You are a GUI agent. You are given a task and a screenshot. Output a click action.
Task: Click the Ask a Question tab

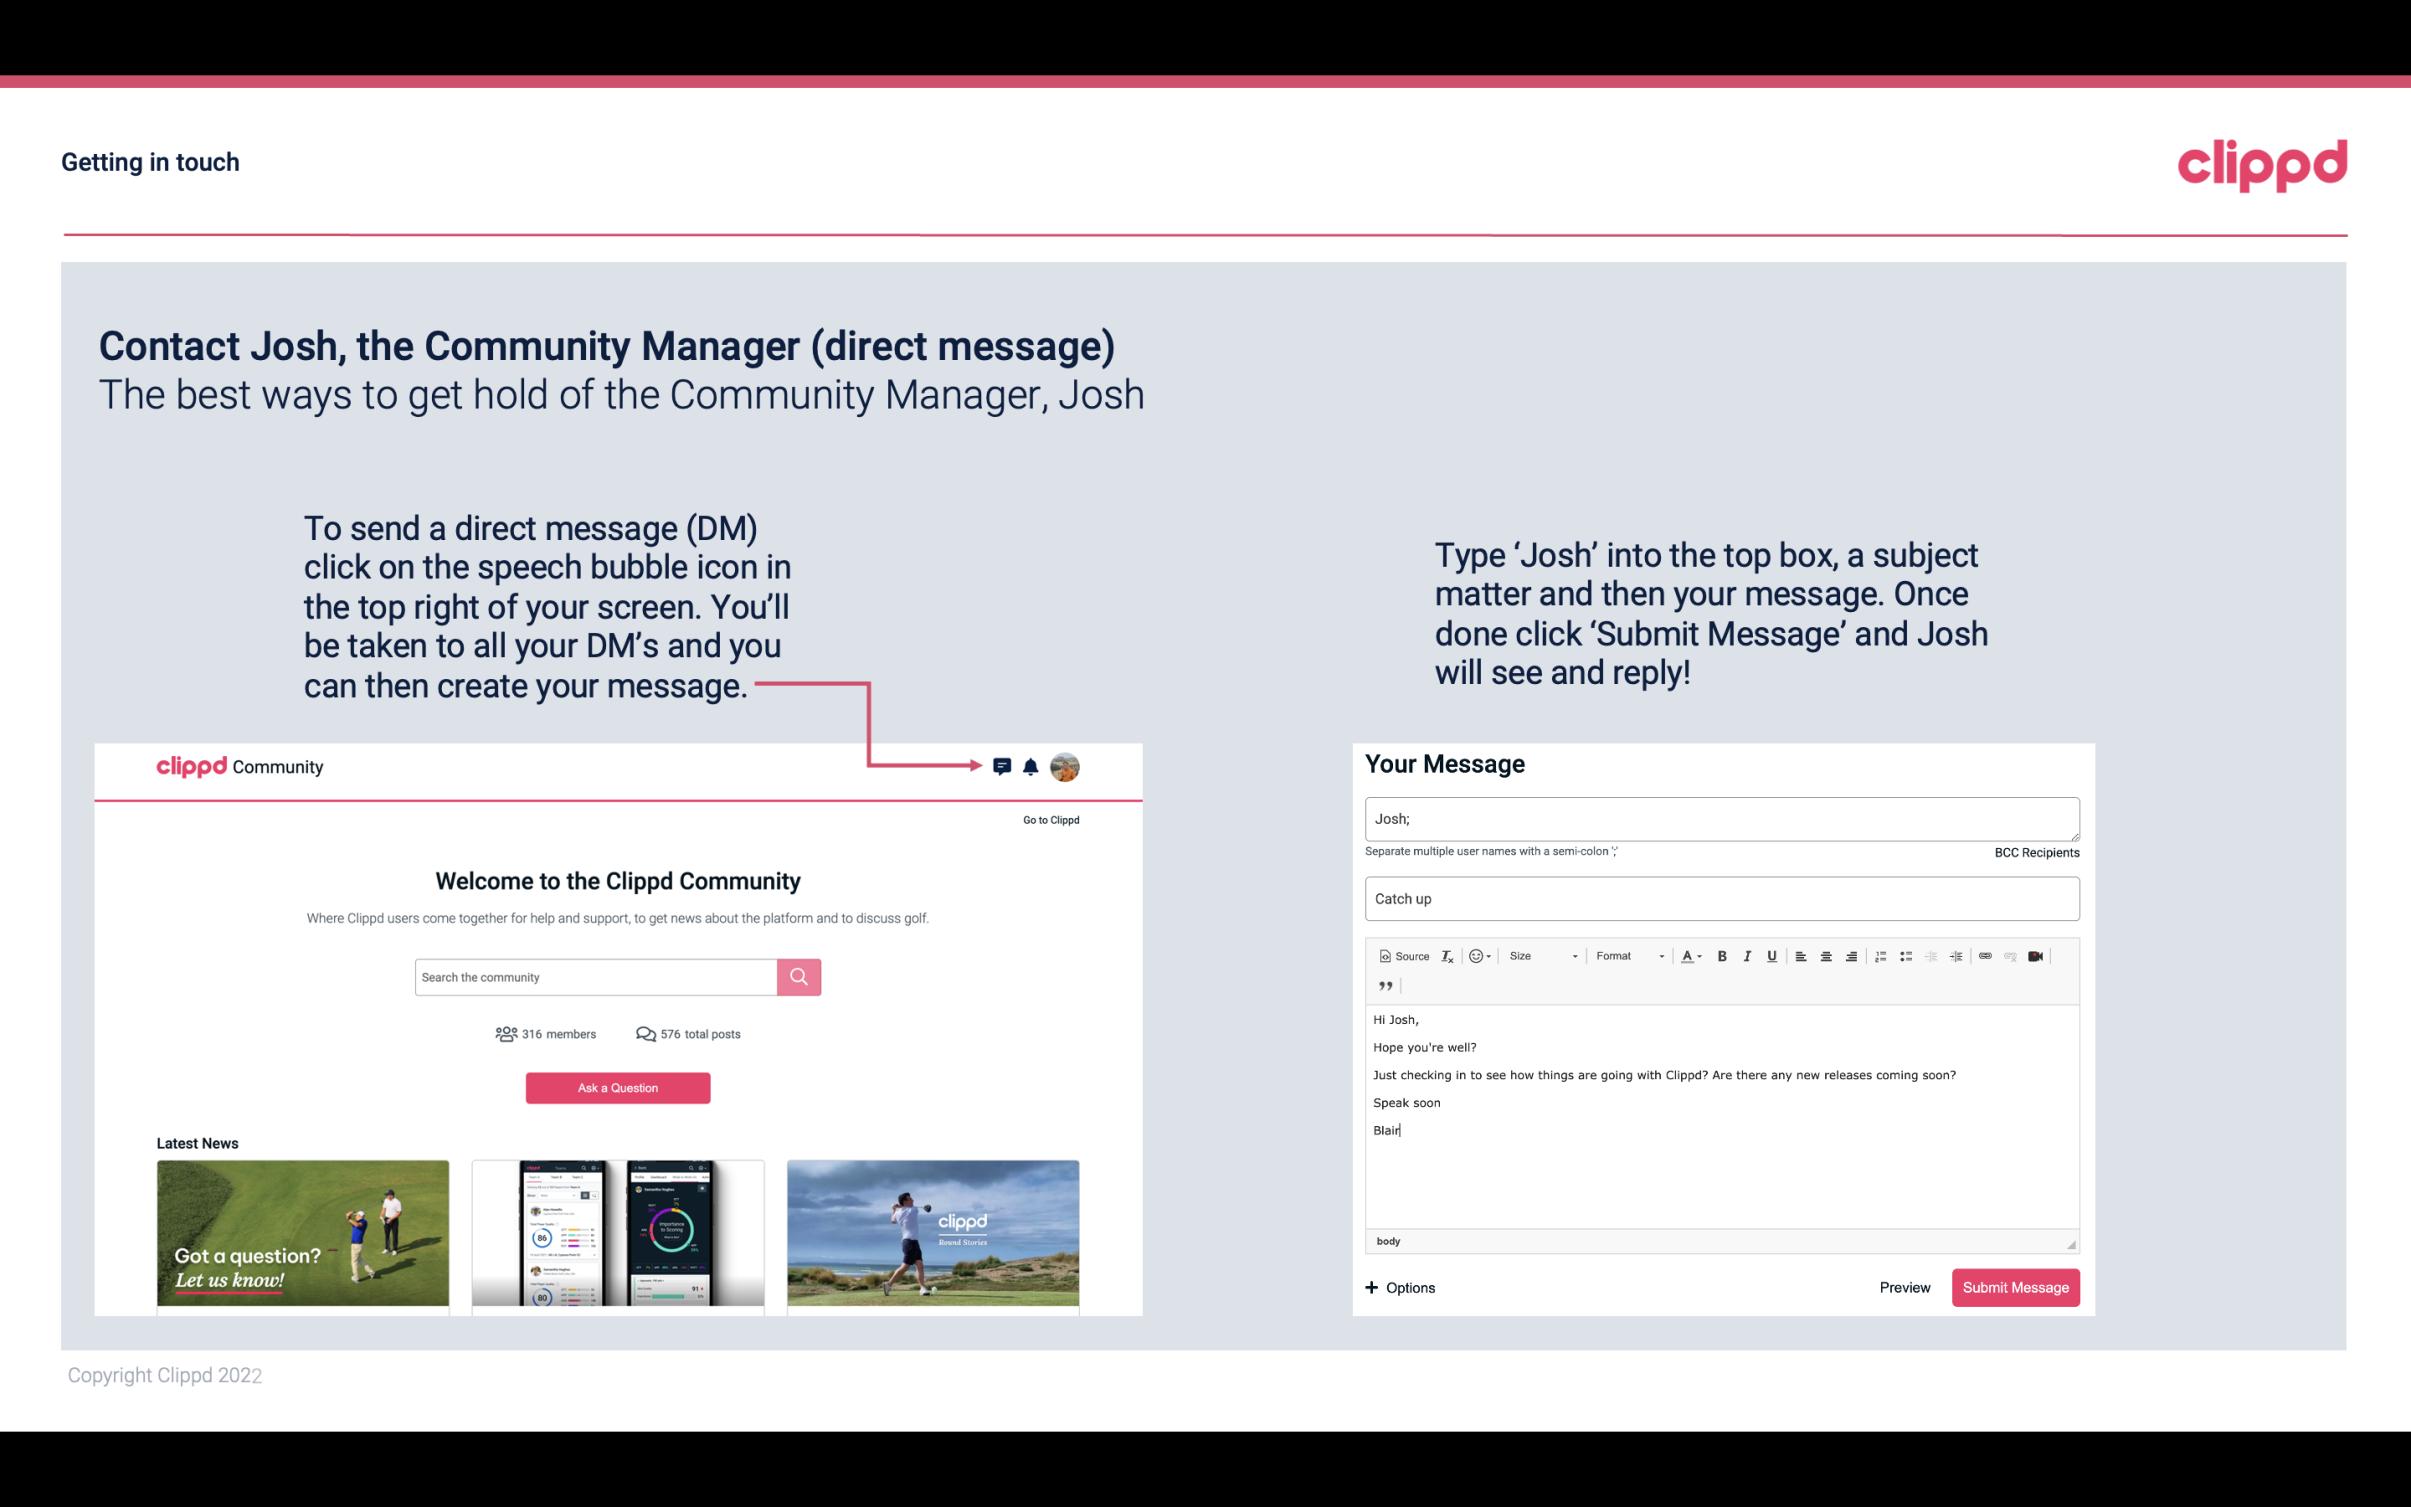(x=616, y=1087)
